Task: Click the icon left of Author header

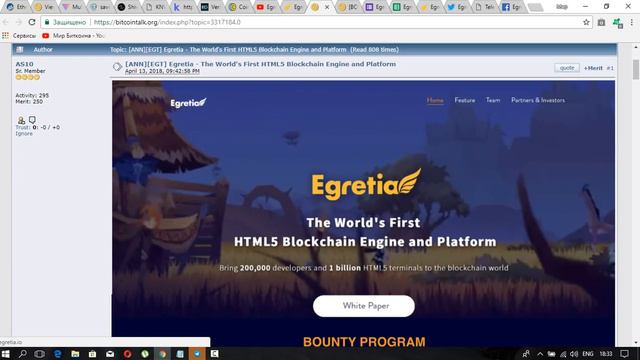Action: pos(20,49)
